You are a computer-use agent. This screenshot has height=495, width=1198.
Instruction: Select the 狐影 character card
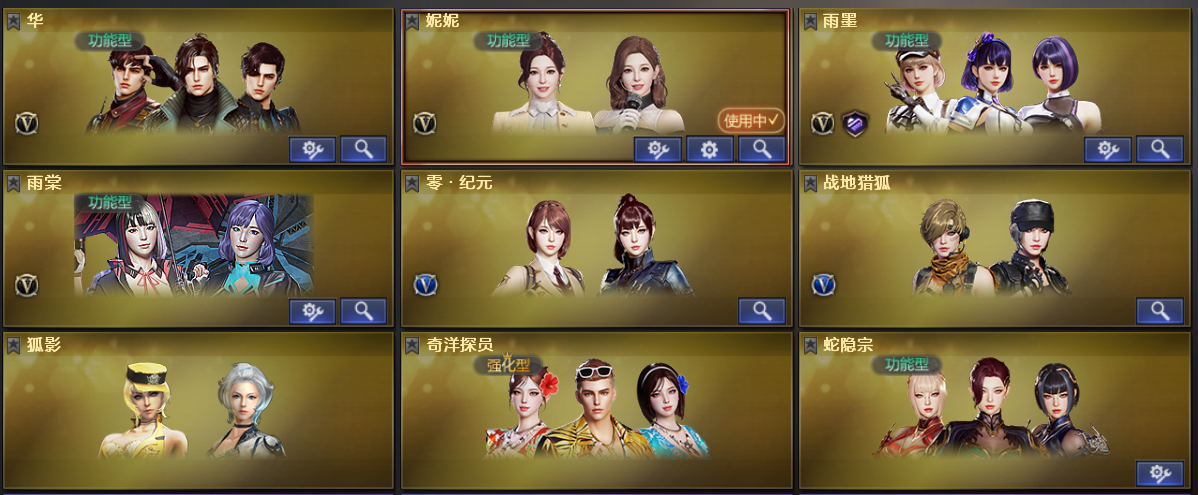(x=199, y=409)
